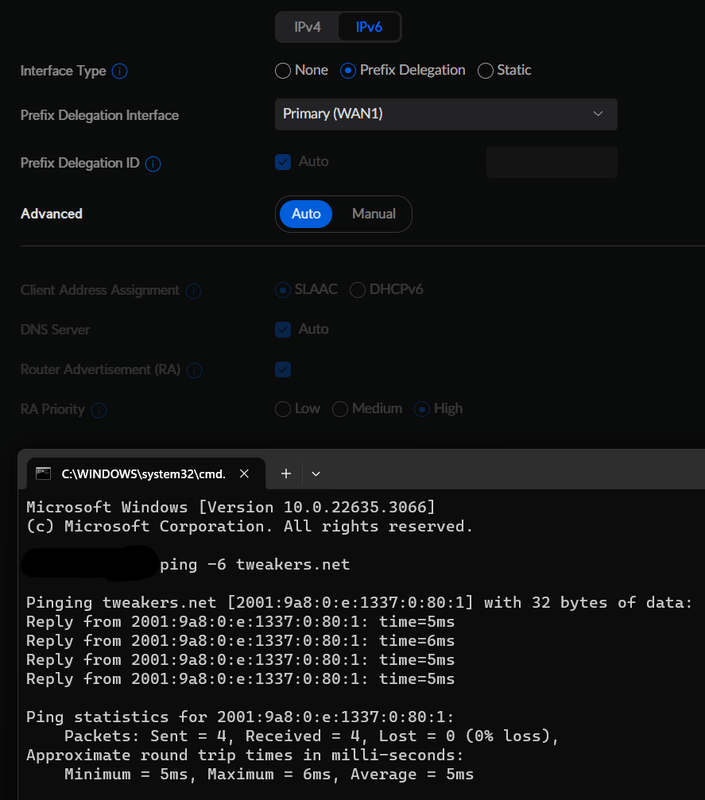The image size is (705, 800).
Task: Toggle Prefix Delegation ID Auto checkbox
Action: coord(283,162)
